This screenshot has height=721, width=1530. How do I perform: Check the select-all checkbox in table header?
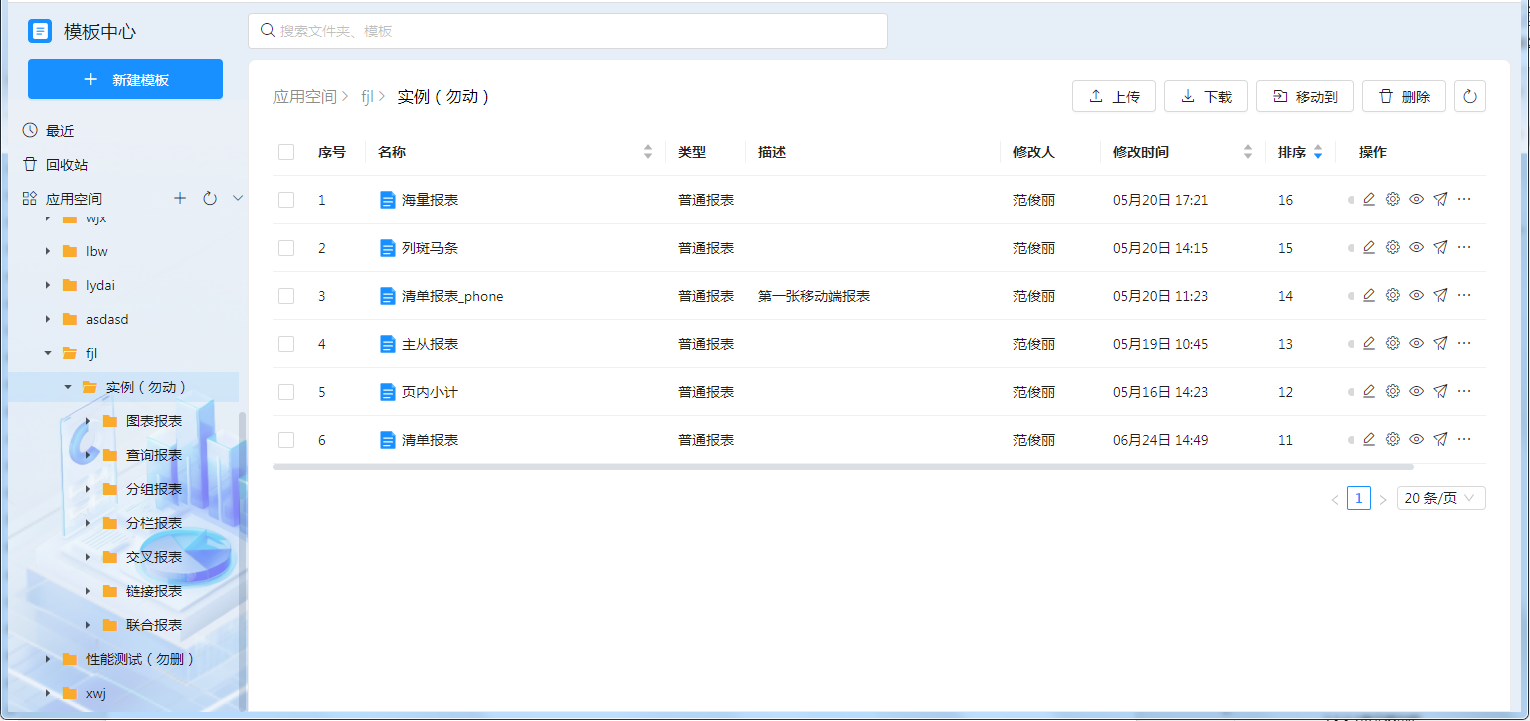(286, 152)
